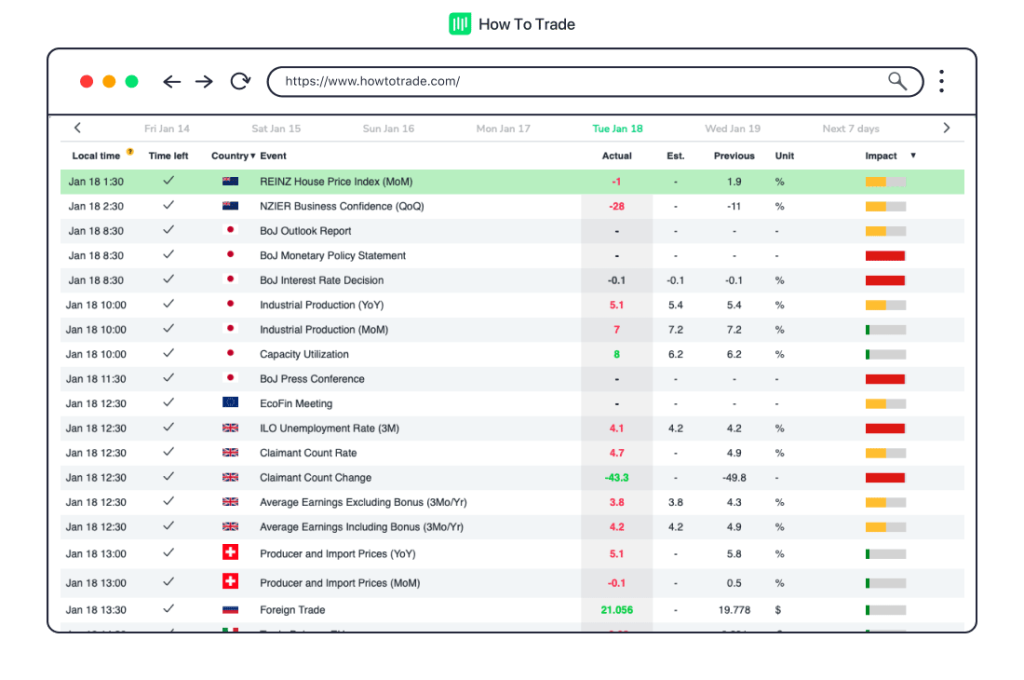
Task: Click the EU flag beside EcoFin Meeting
Action: pos(230,403)
